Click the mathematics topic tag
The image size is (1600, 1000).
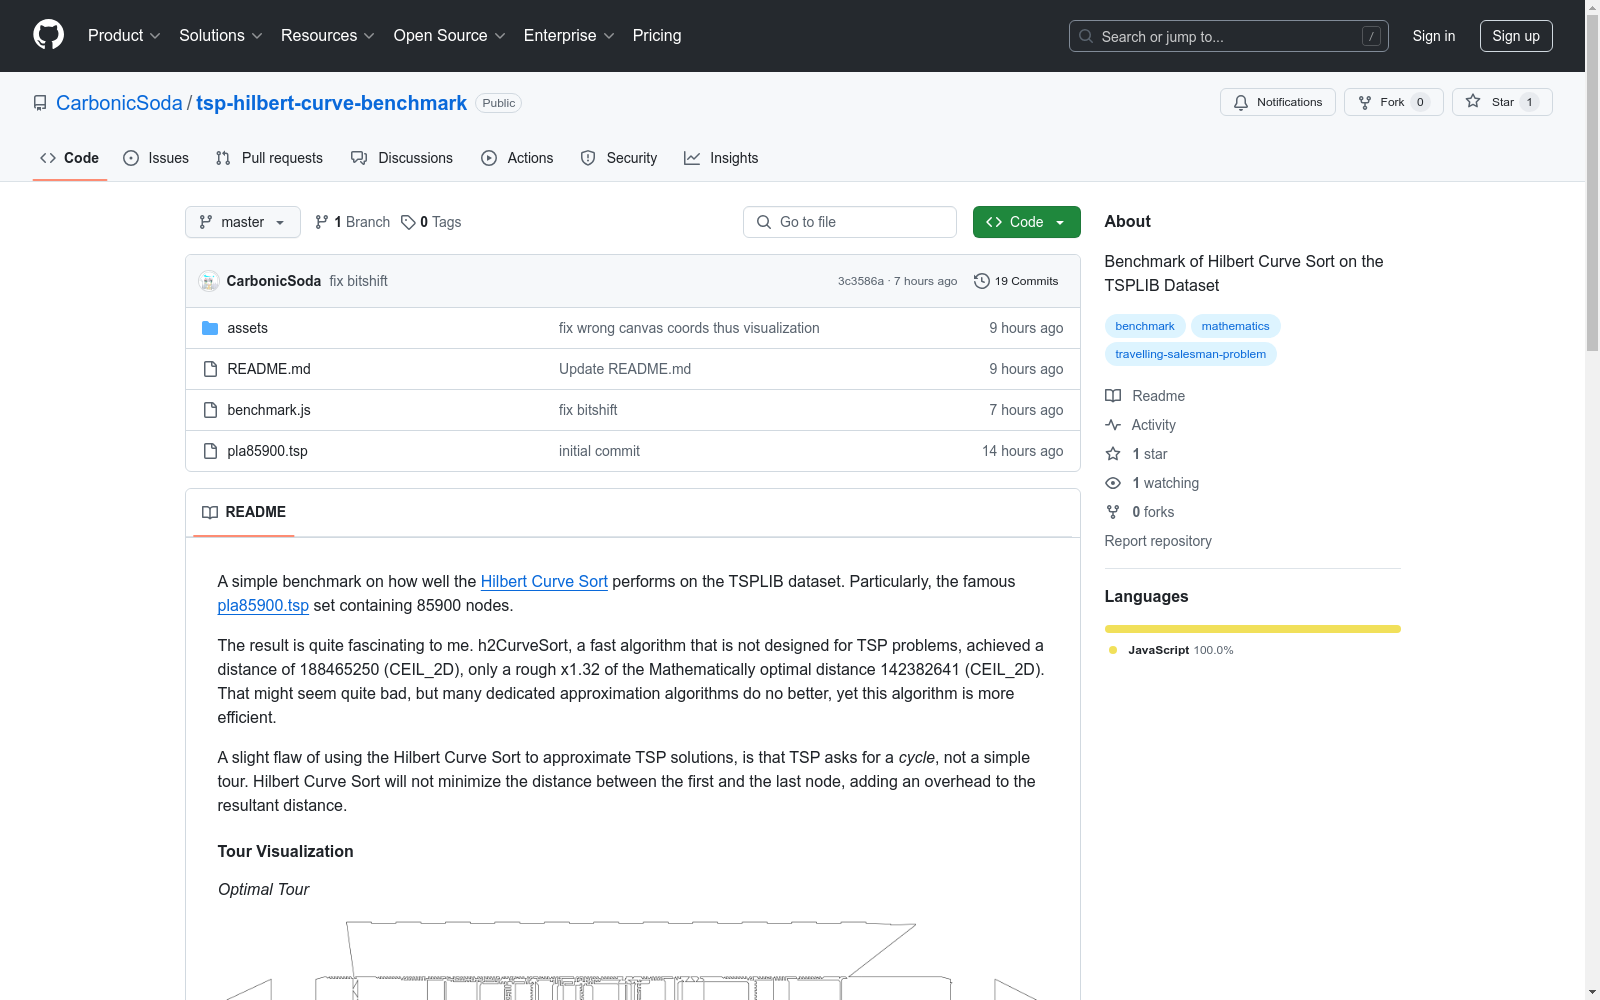(x=1235, y=326)
